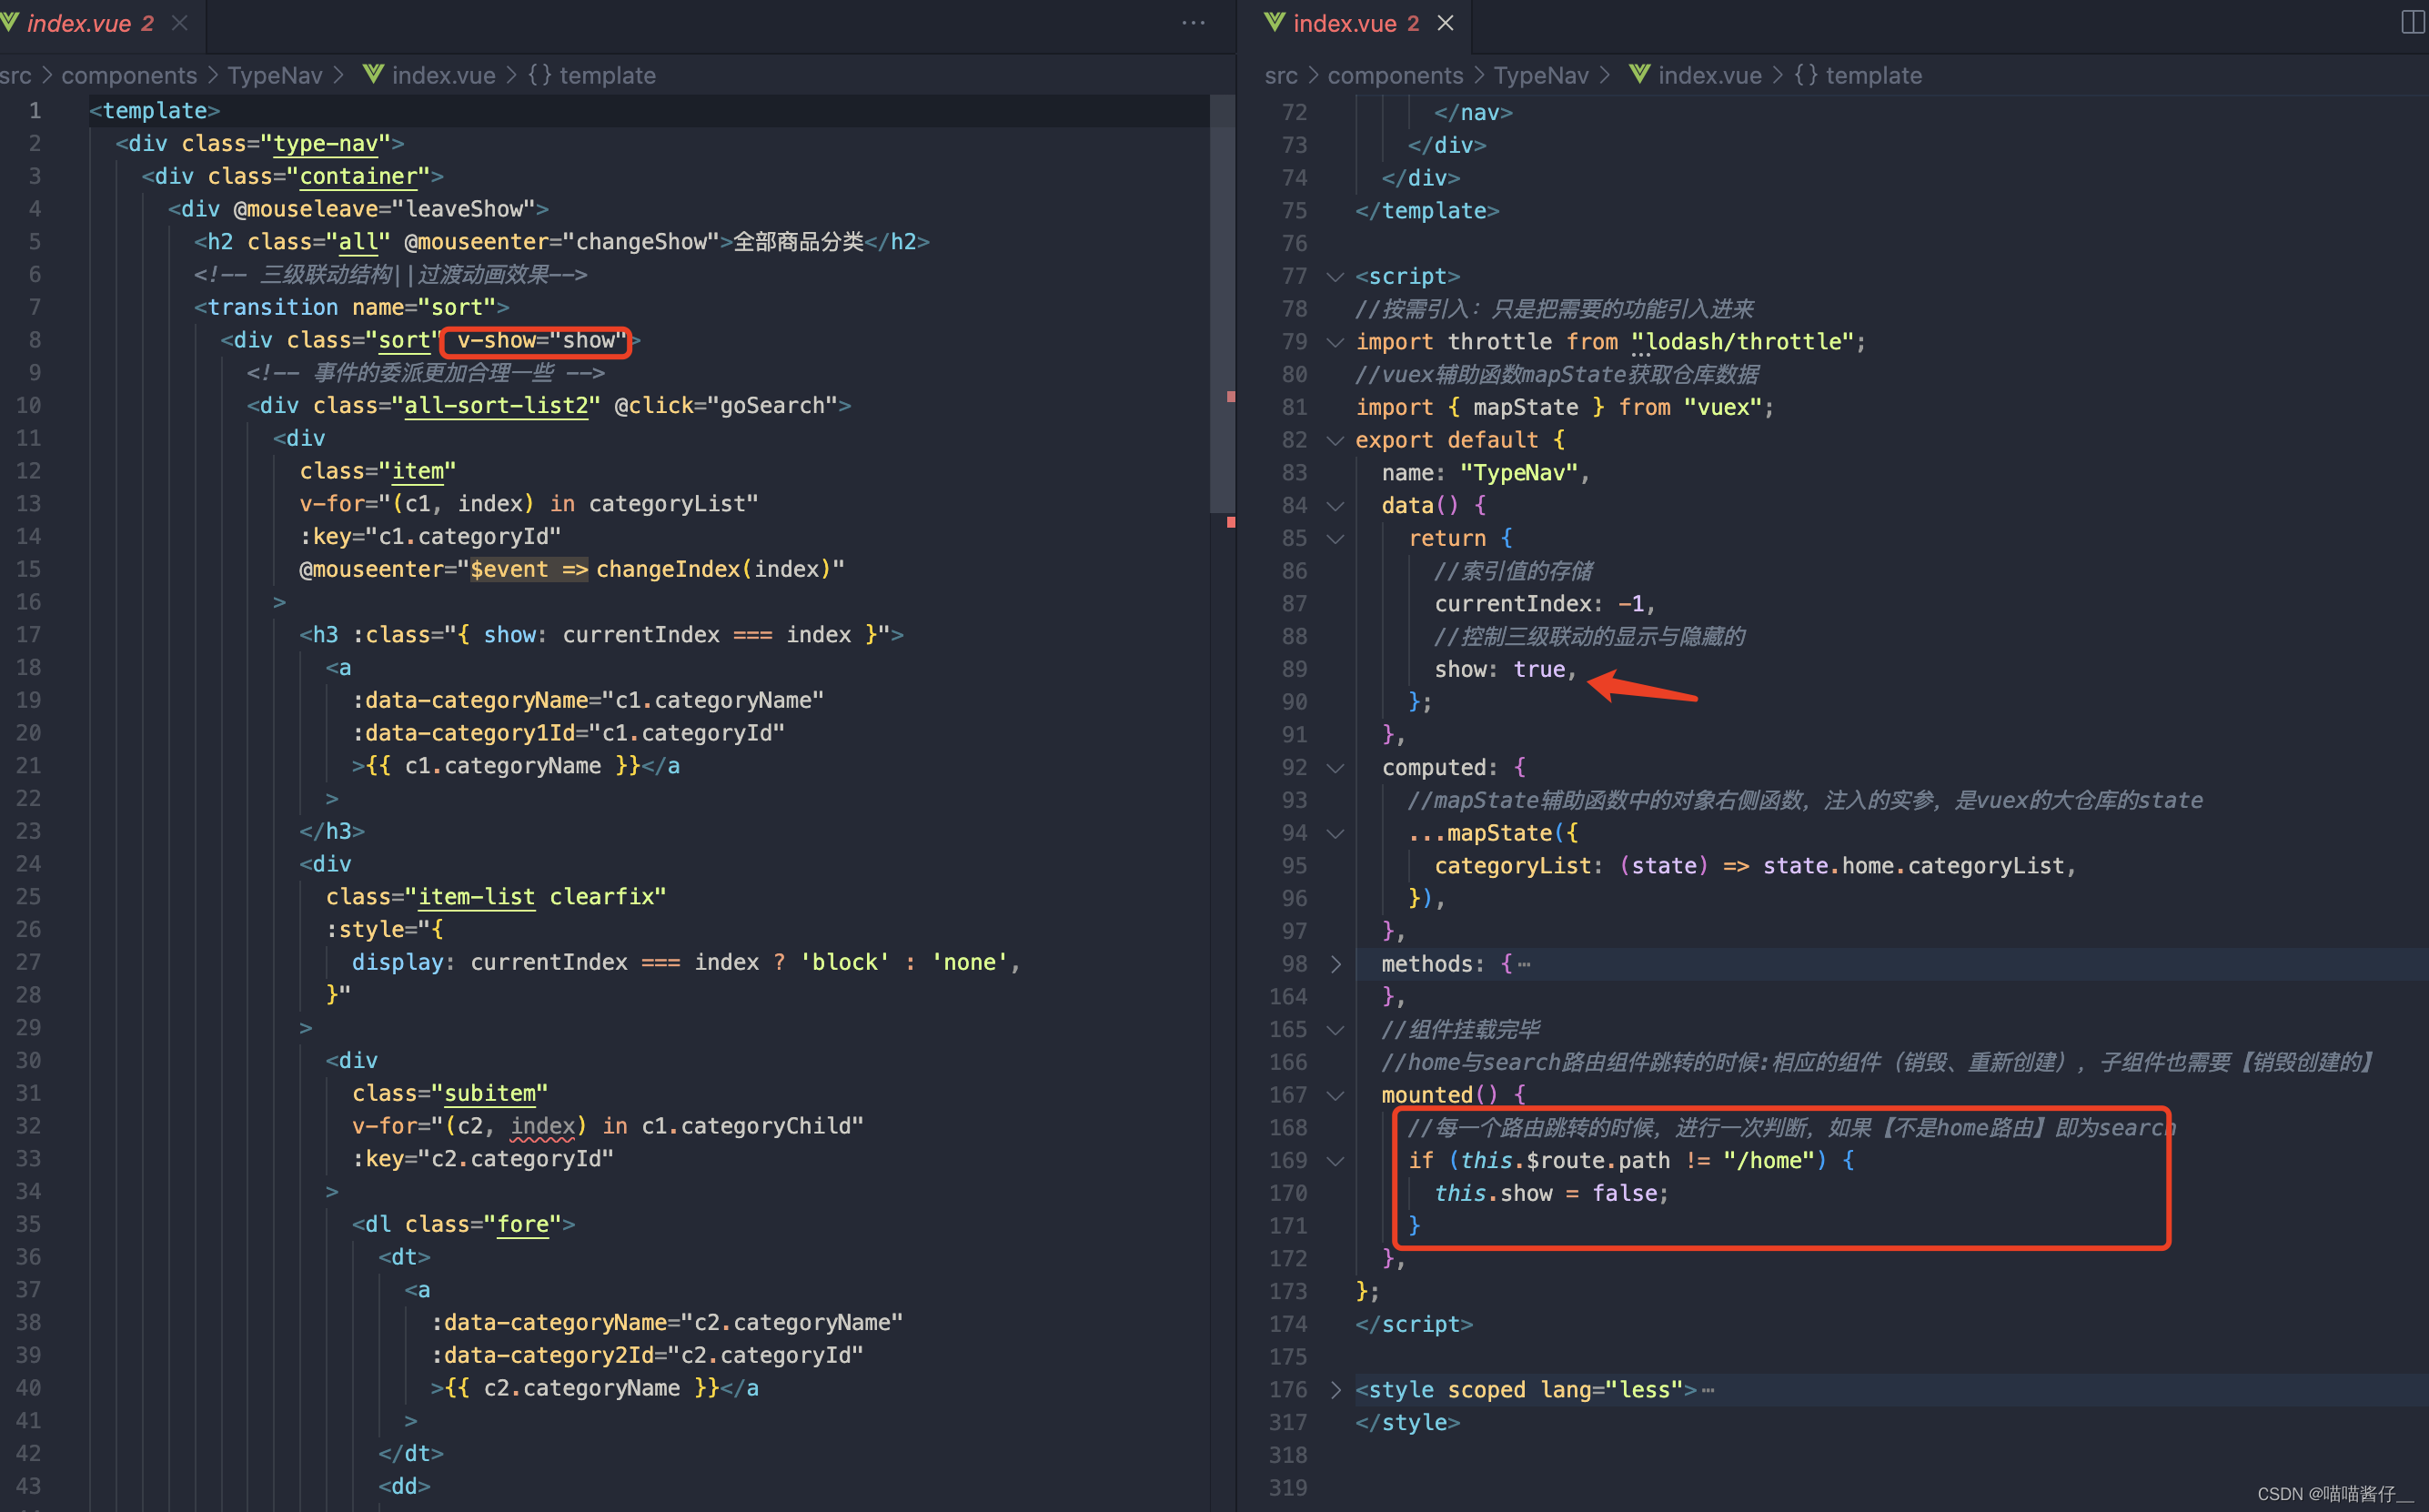Expand the folded methods block
This screenshot has width=2429, height=1512.
(x=1335, y=964)
